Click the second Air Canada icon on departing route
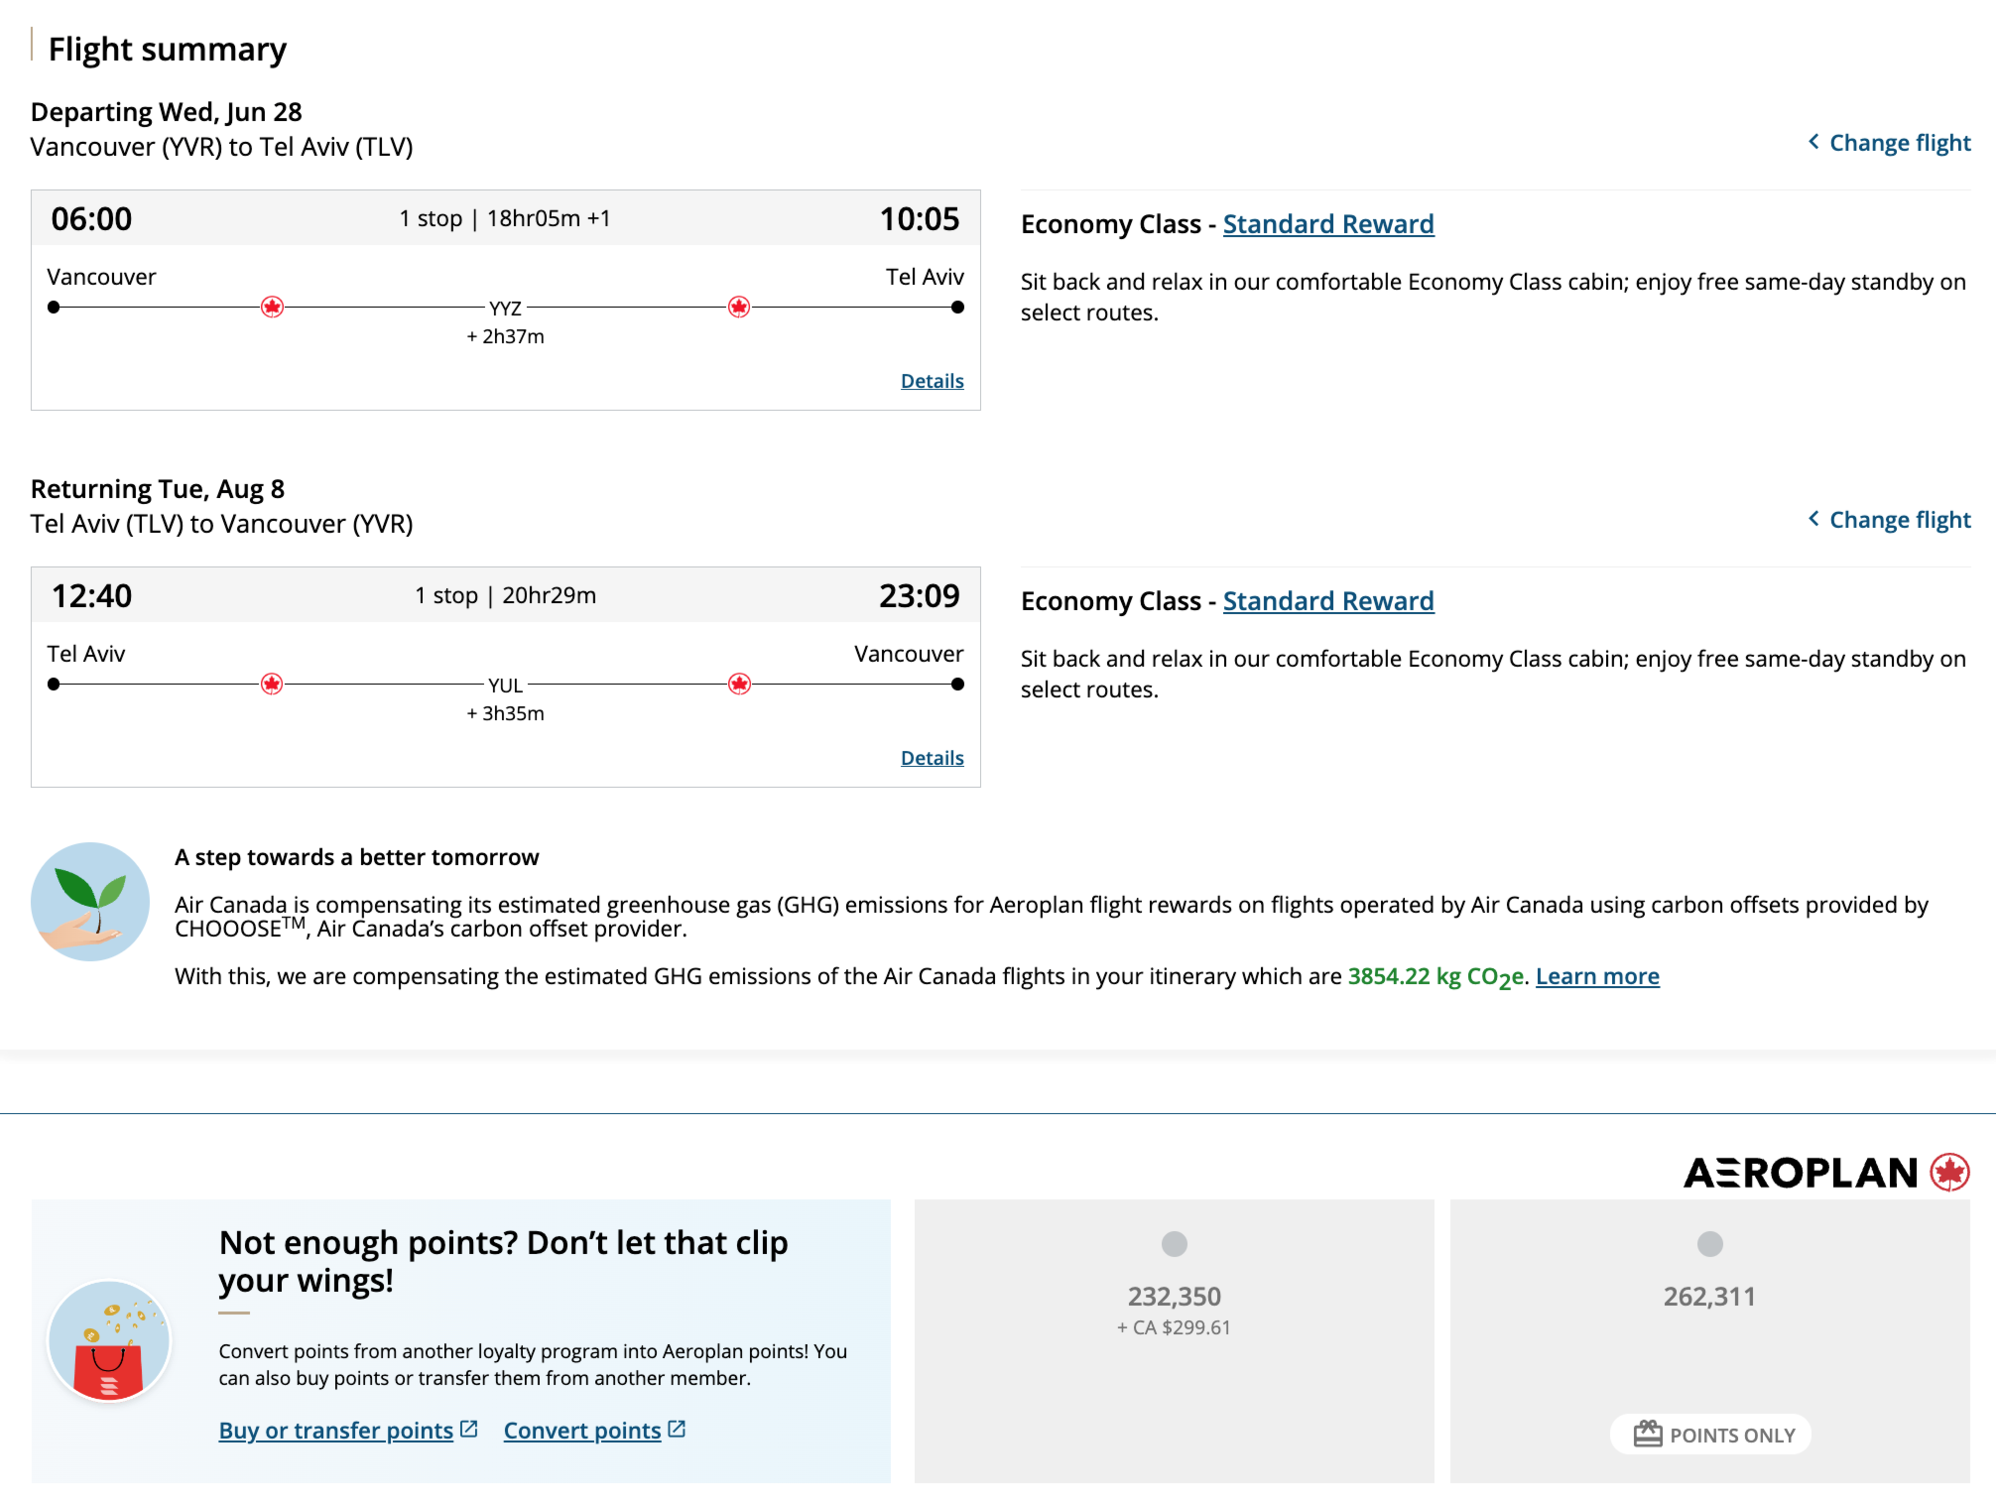The image size is (1996, 1504). point(739,307)
